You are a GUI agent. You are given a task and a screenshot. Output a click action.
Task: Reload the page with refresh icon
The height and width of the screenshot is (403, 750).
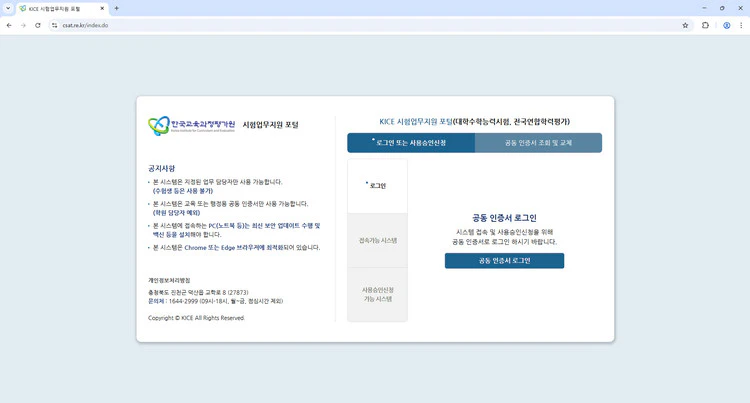pos(38,25)
